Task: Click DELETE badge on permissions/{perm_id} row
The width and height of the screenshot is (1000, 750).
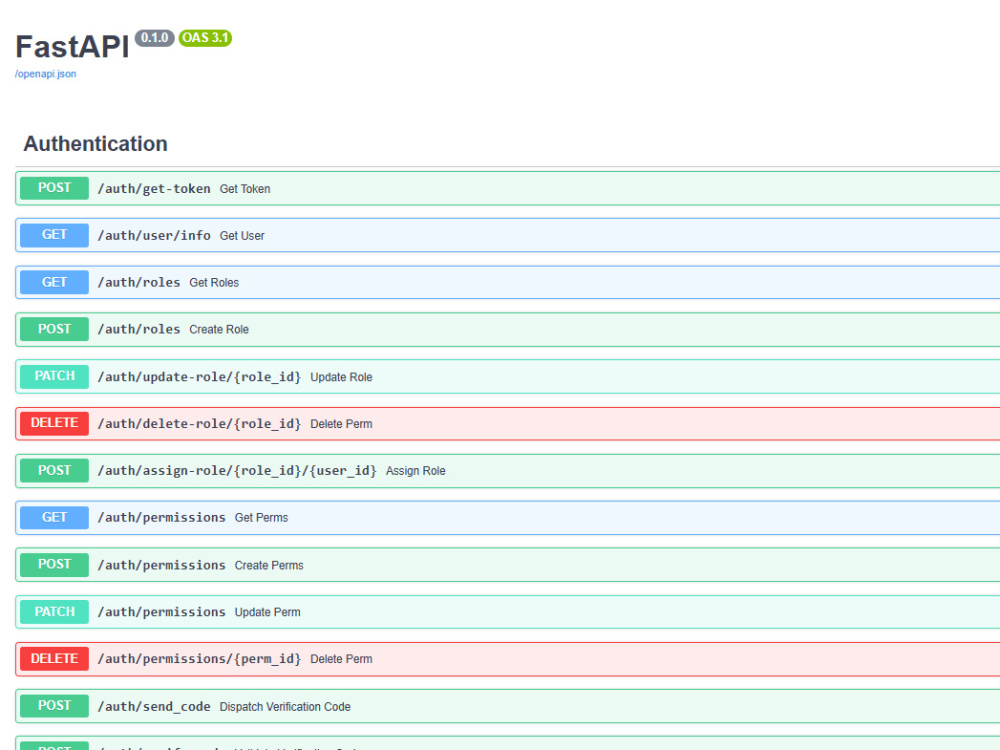Action: 54,659
